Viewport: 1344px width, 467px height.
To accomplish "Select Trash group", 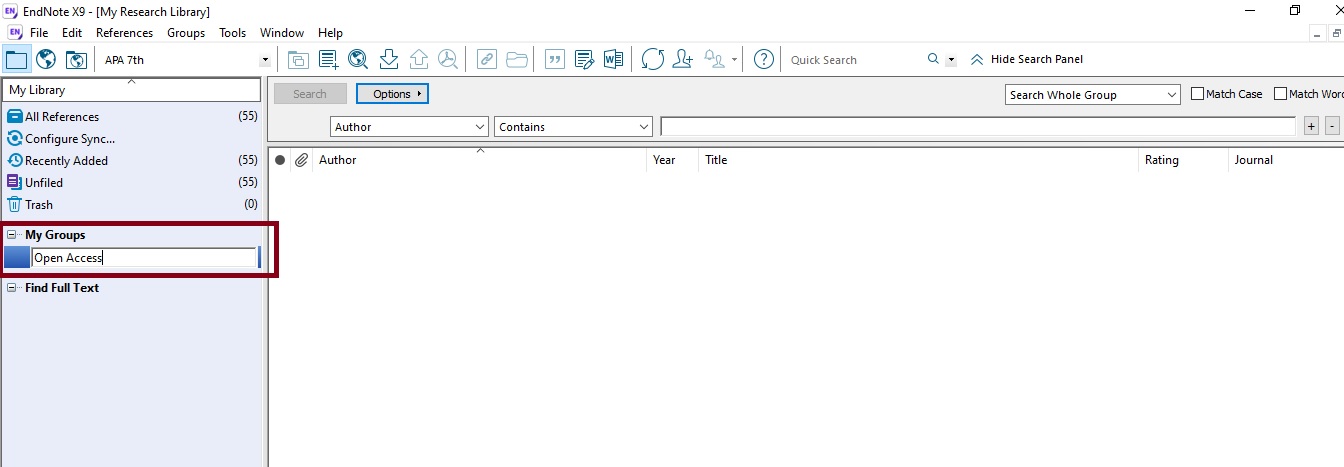I will coord(133,205).
